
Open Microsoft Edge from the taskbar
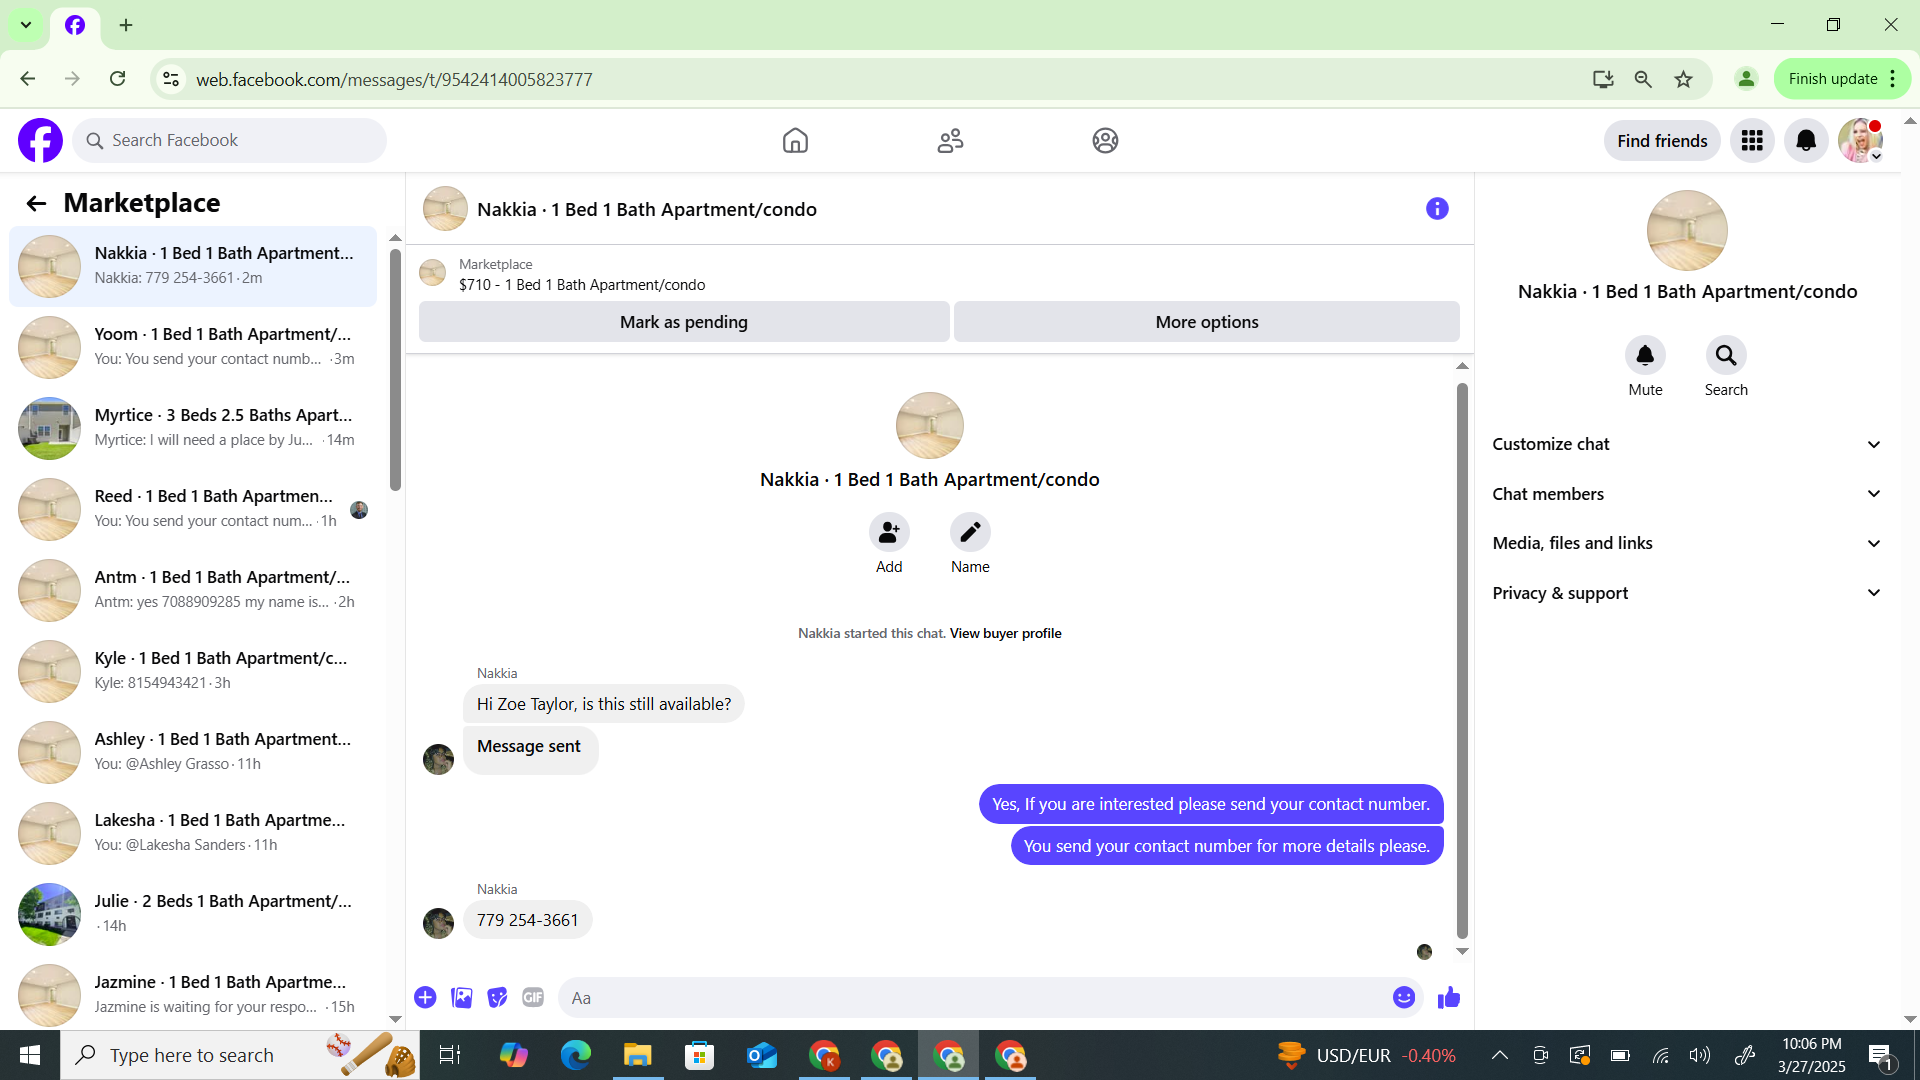pos(576,1056)
